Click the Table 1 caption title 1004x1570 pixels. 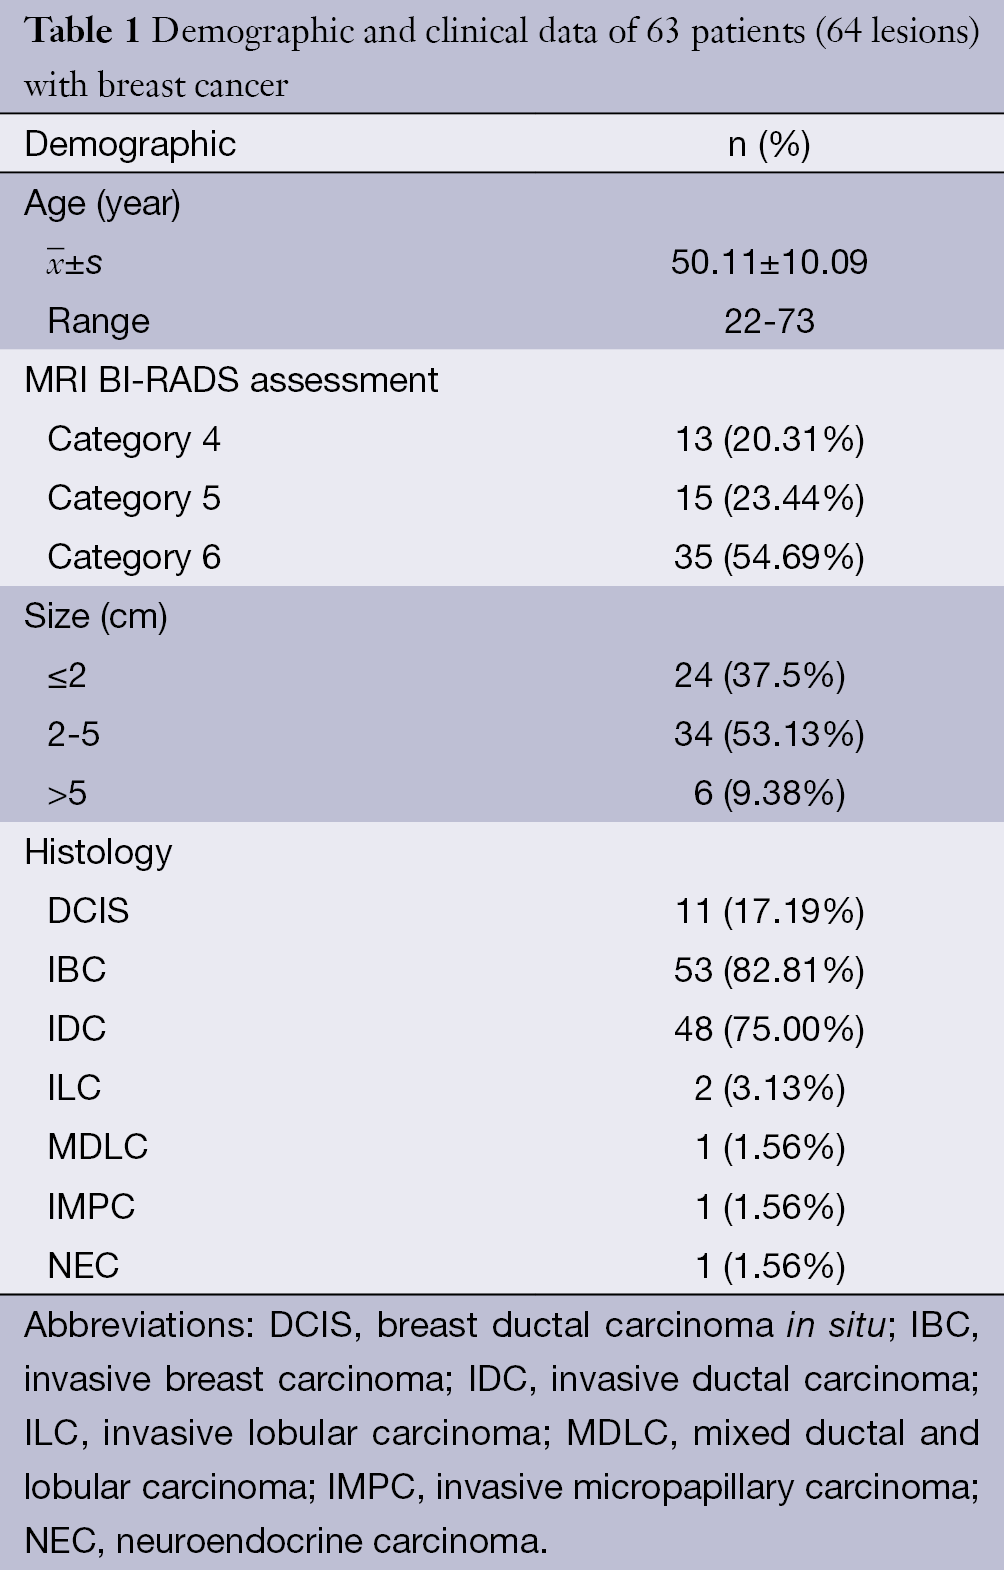point(502,58)
